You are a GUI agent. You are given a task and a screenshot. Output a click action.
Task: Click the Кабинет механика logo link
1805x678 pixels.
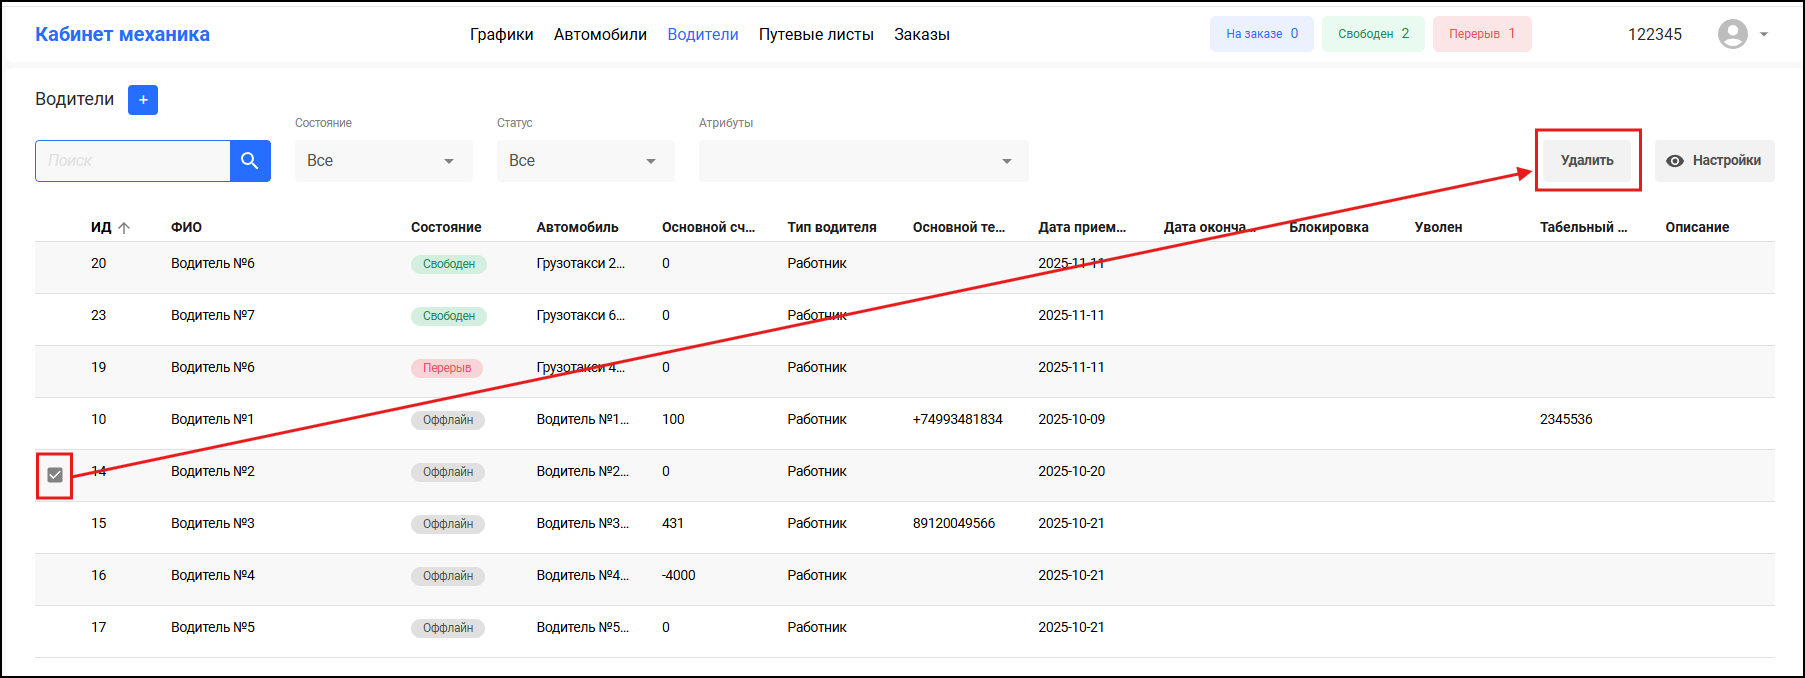click(x=122, y=34)
